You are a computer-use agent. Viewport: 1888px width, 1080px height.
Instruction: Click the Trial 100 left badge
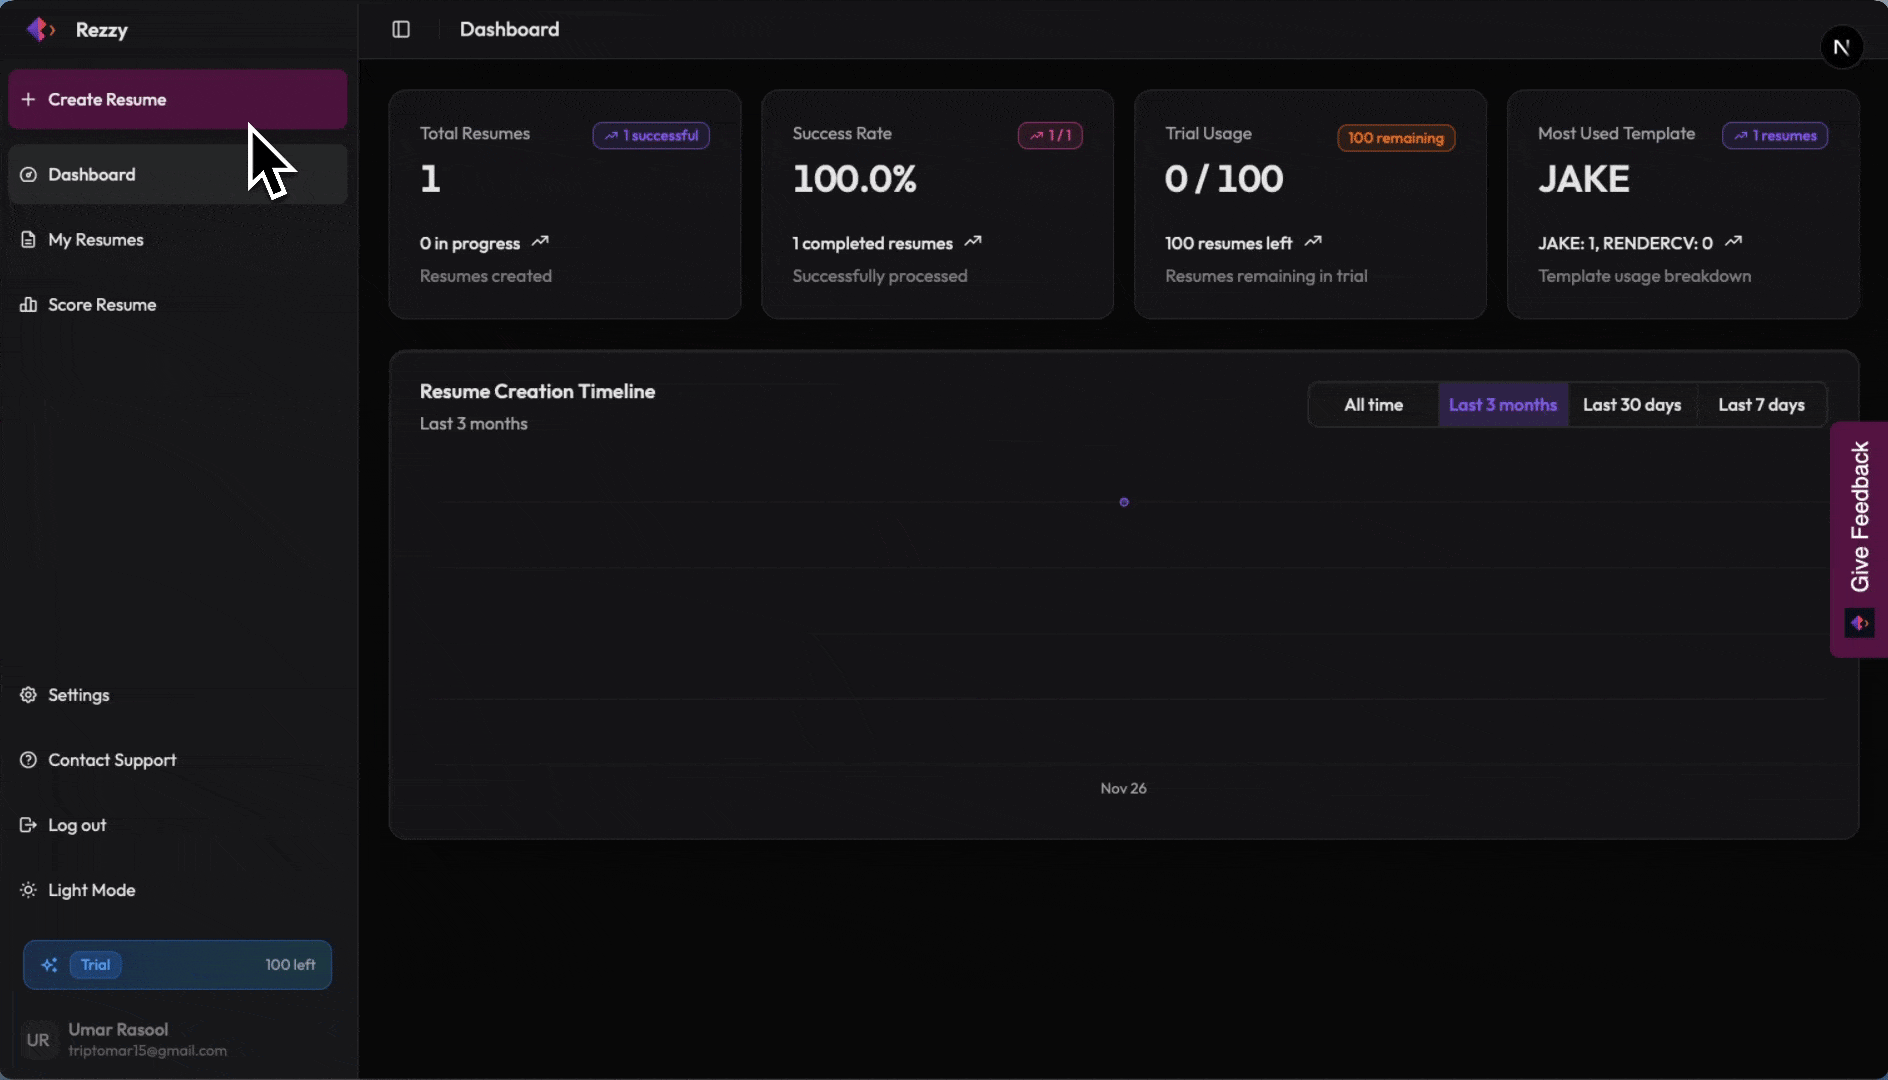[177, 965]
